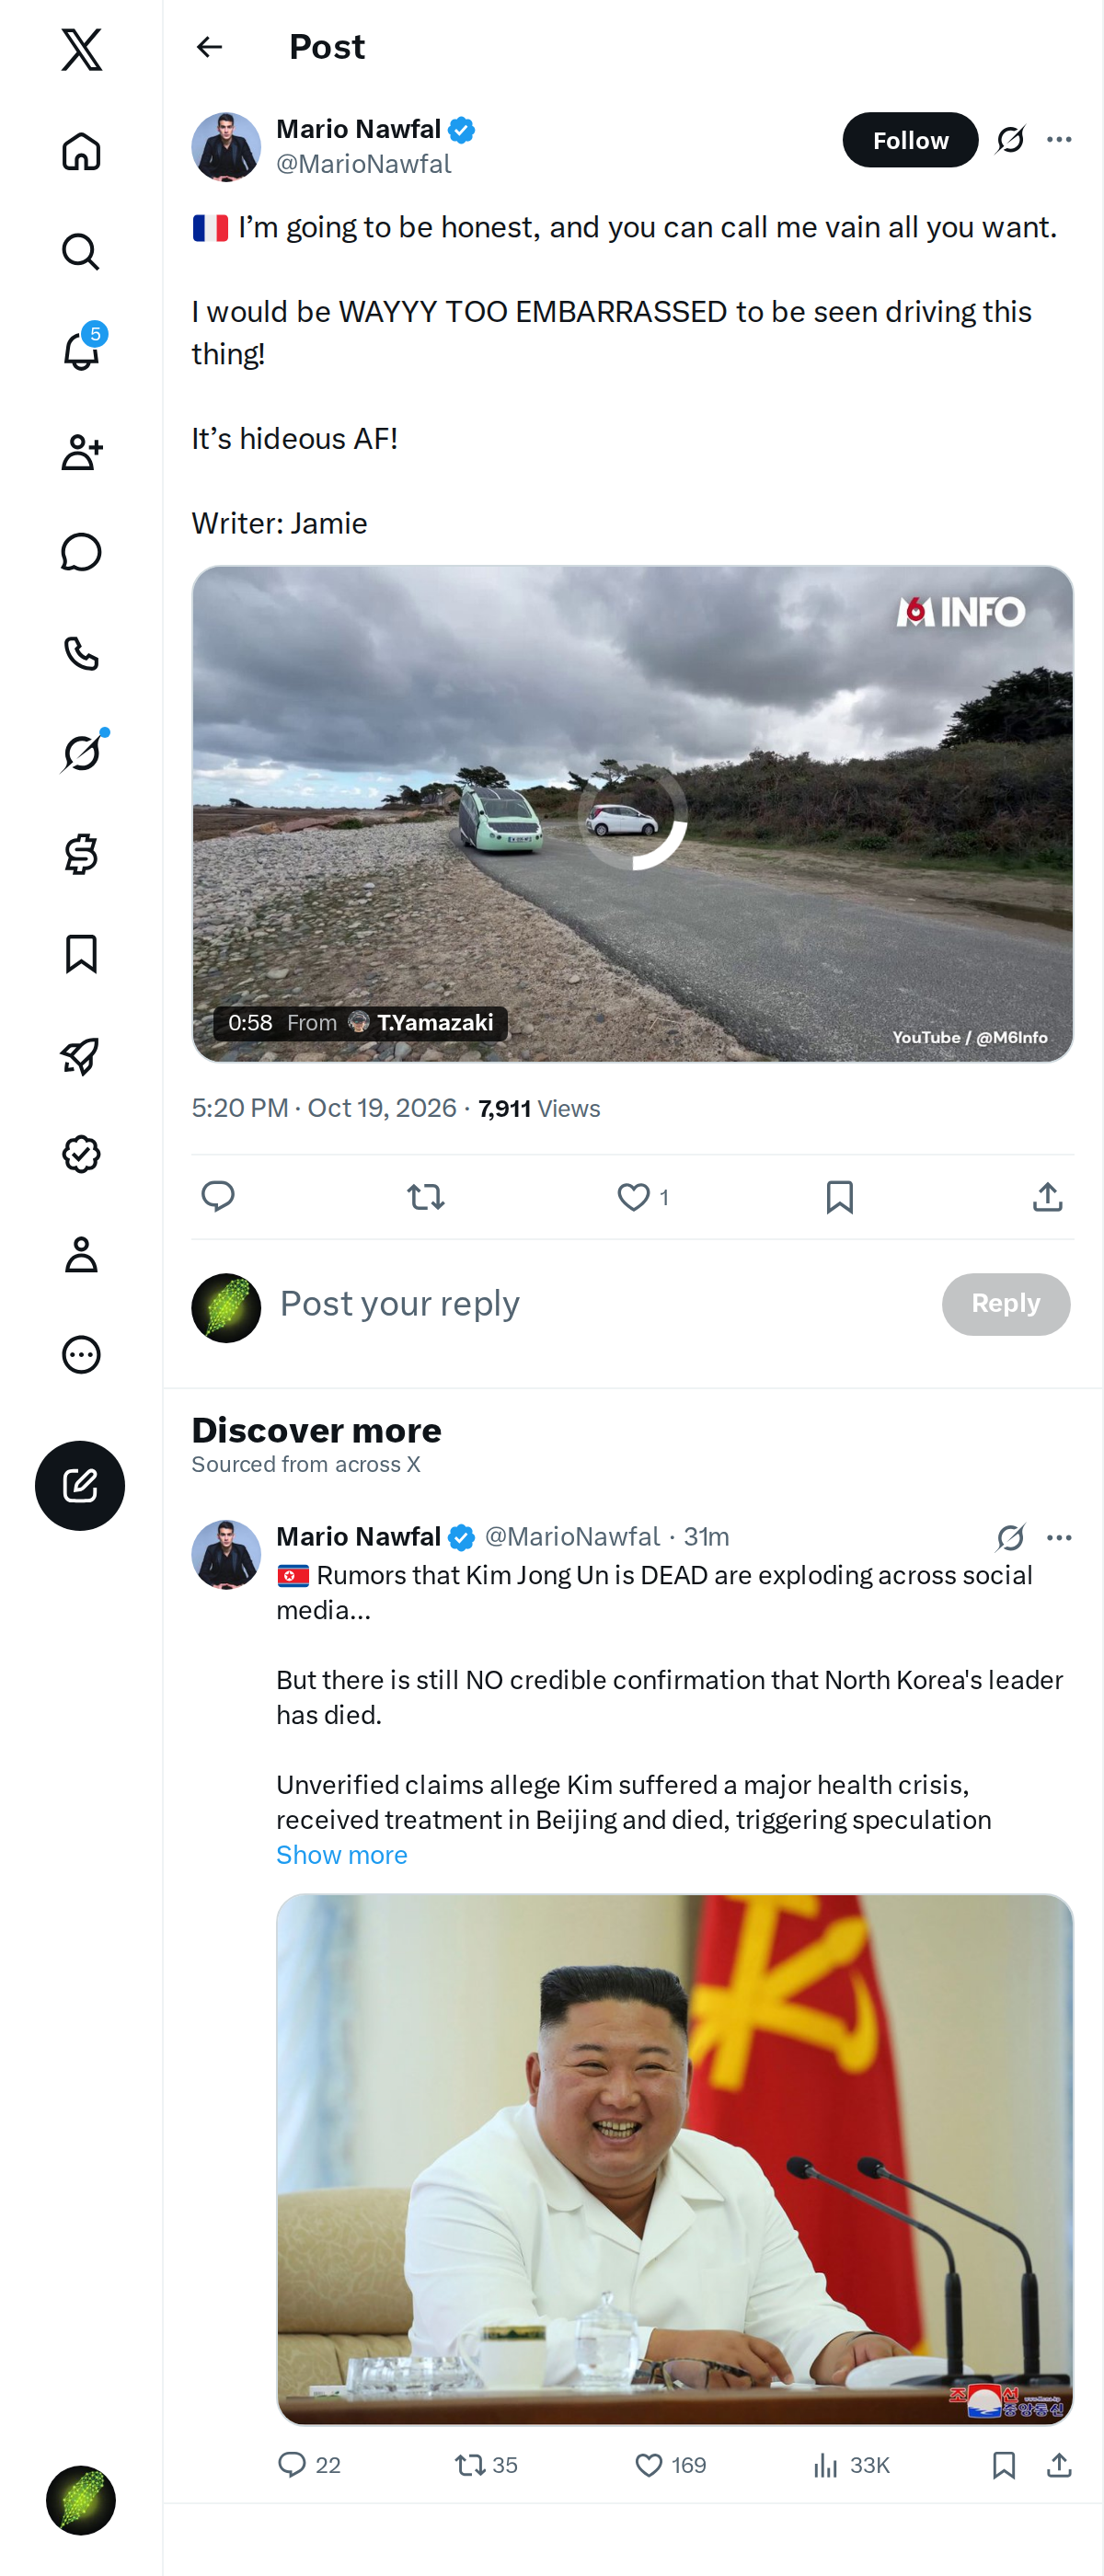Go back using the arrow beside Post

point(209,47)
